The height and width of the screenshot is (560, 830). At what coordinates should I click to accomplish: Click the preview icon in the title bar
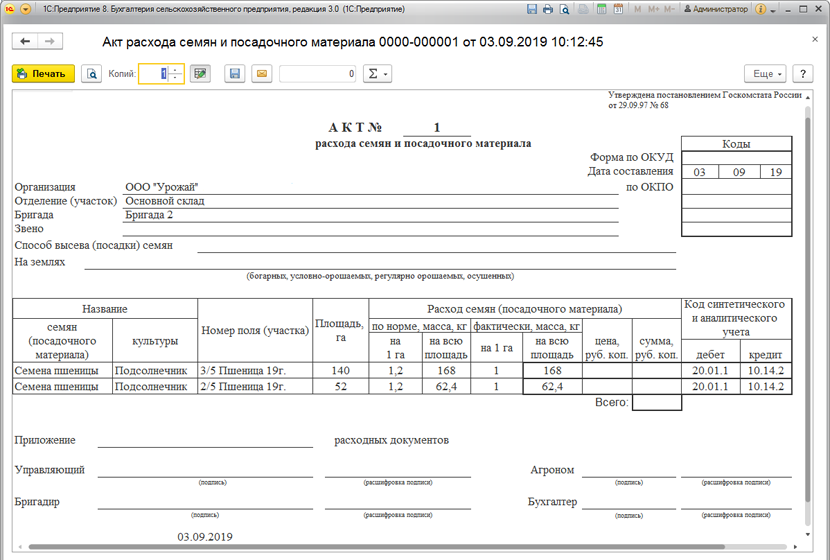(564, 9)
